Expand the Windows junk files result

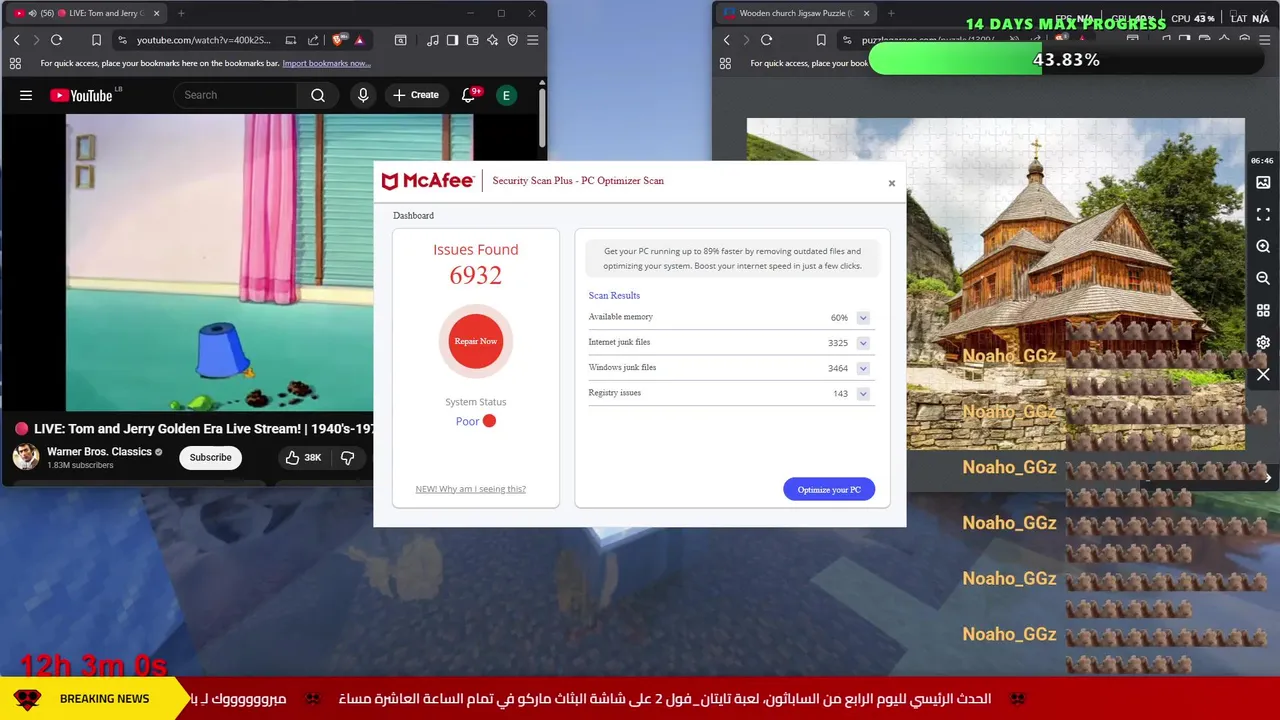coord(863,368)
